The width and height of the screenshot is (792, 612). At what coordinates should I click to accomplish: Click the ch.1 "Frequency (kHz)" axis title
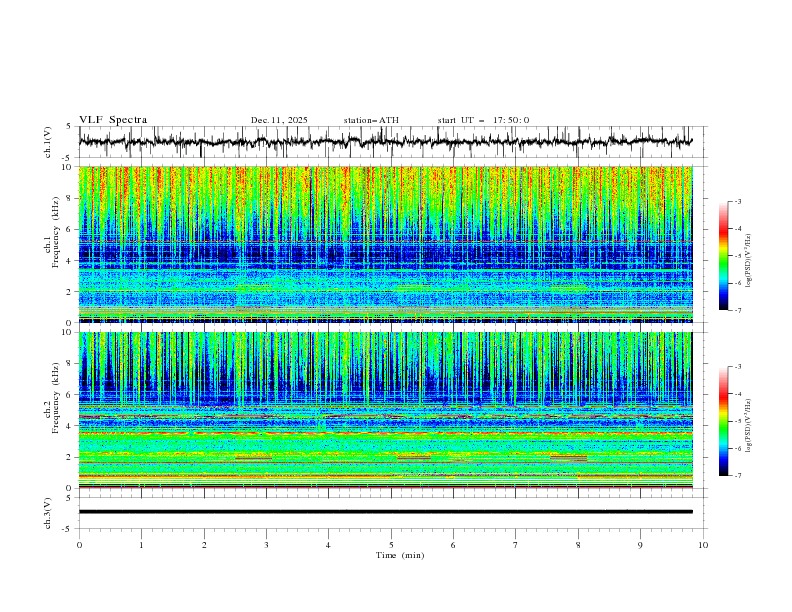point(55,232)
